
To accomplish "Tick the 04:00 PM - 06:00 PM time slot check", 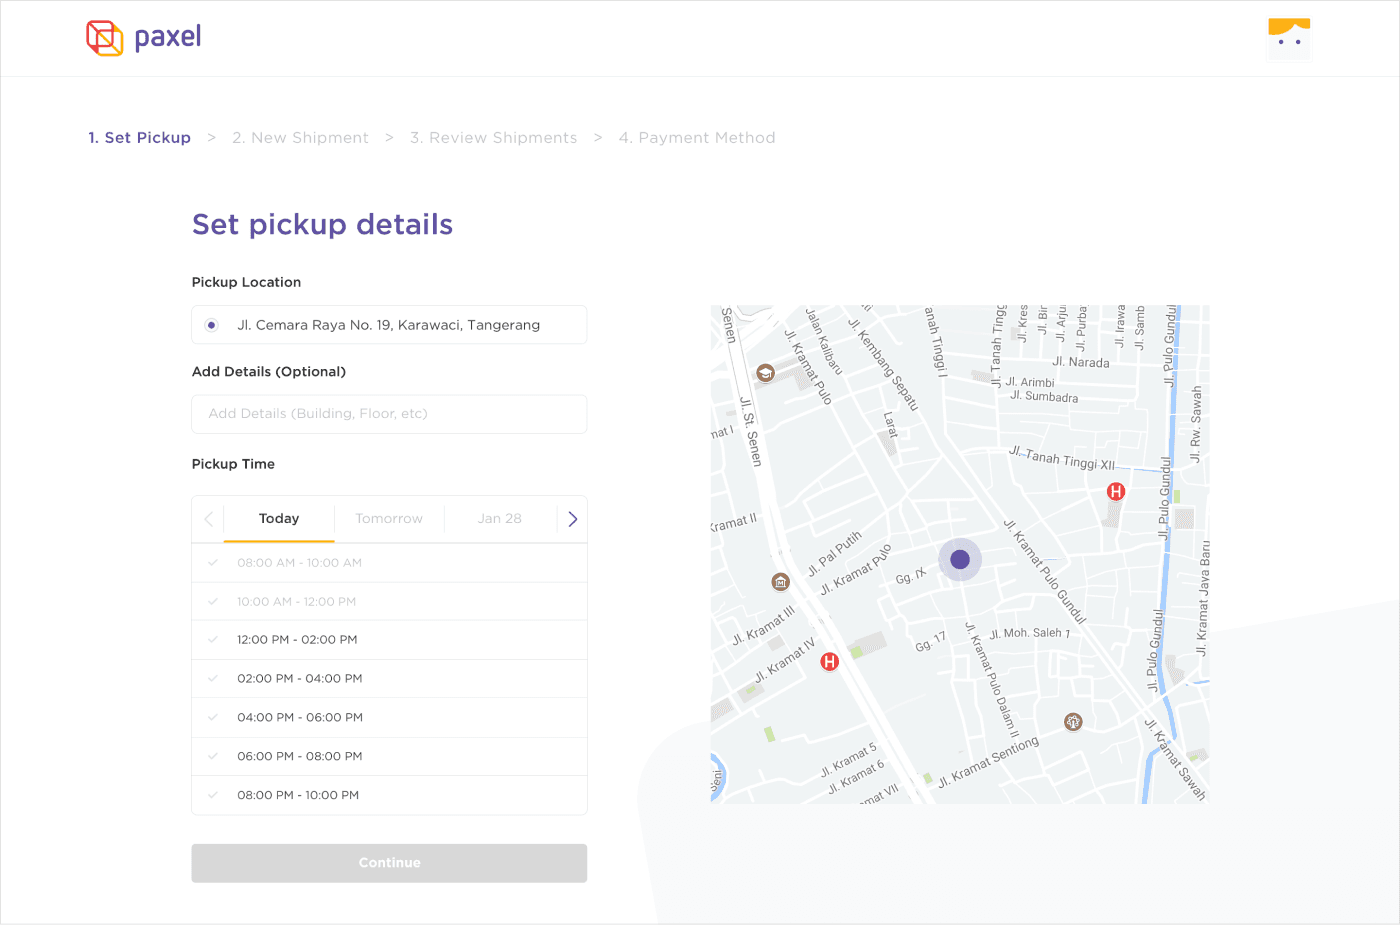I will tap(213, 717).
